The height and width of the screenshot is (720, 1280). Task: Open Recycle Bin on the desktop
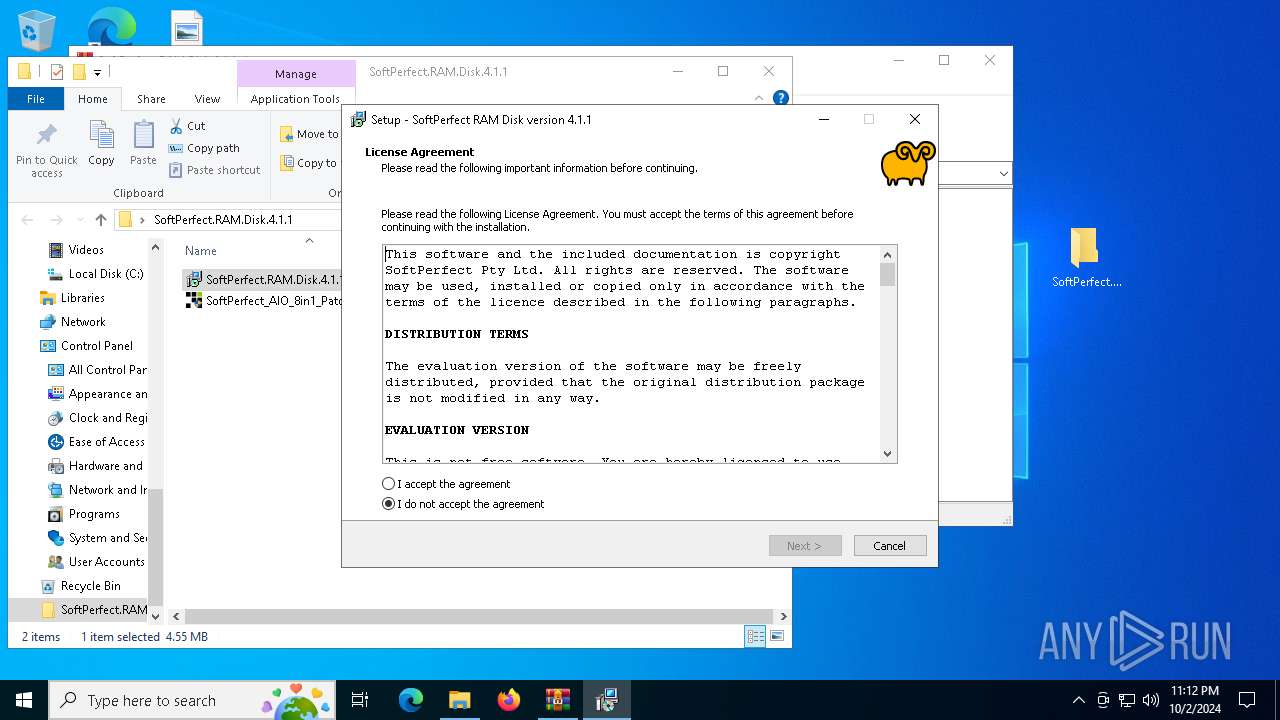[36, 30]
